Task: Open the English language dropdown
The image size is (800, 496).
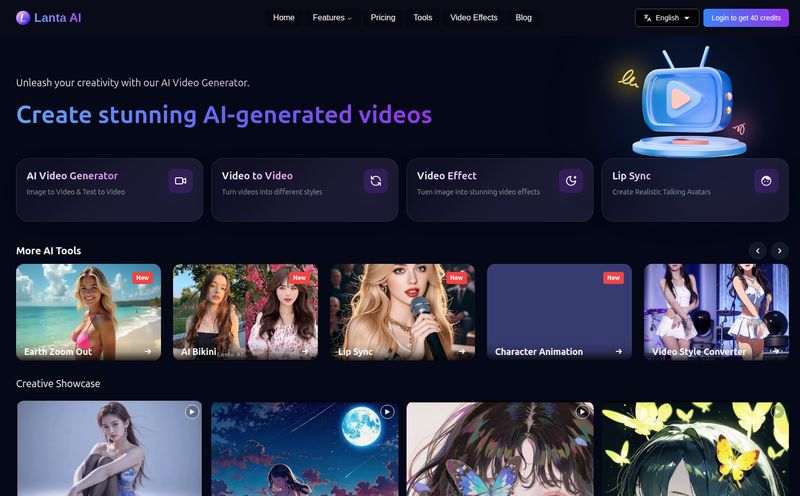Action: point(667,18)
